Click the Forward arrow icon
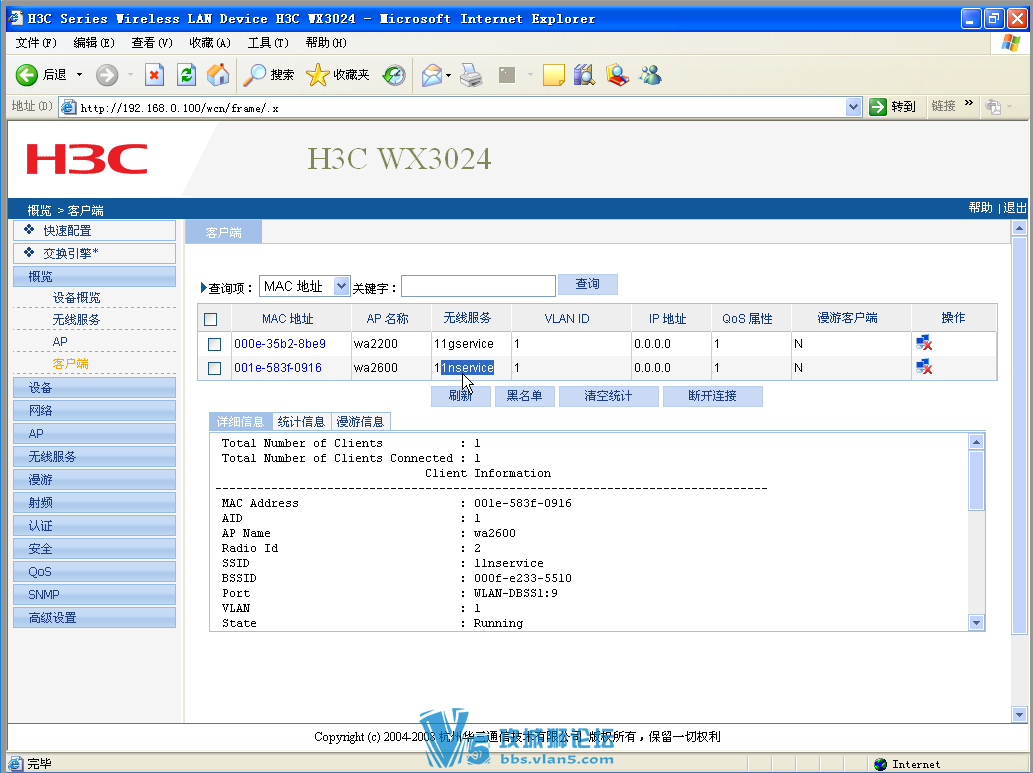Image resolution: width=1033 pixels, height=773 pixels. [107, 74]
